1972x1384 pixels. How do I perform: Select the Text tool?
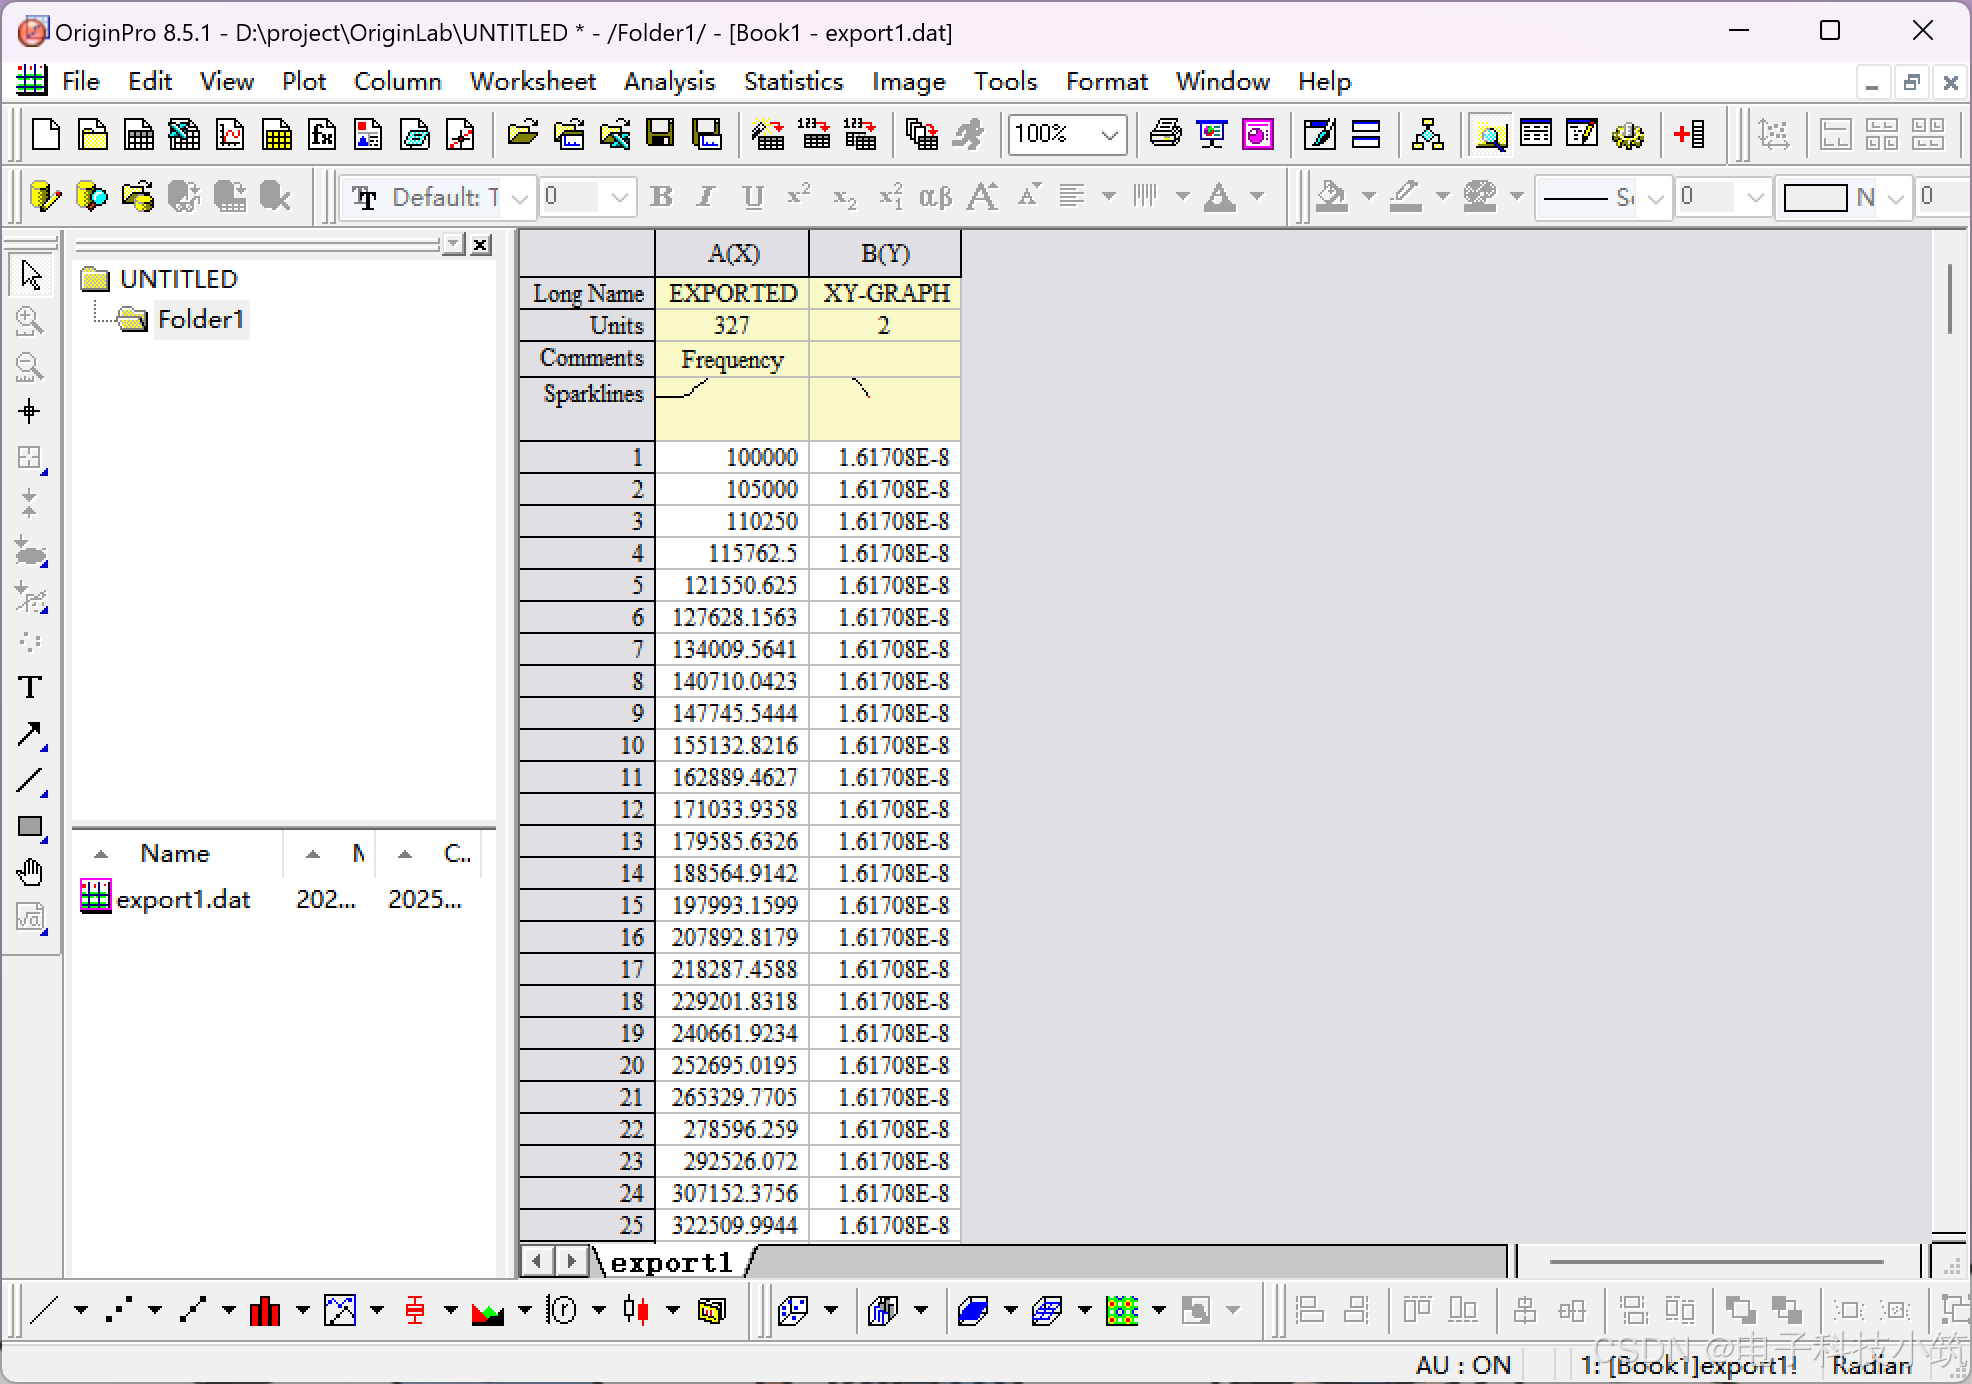click(x=30, y=688)
